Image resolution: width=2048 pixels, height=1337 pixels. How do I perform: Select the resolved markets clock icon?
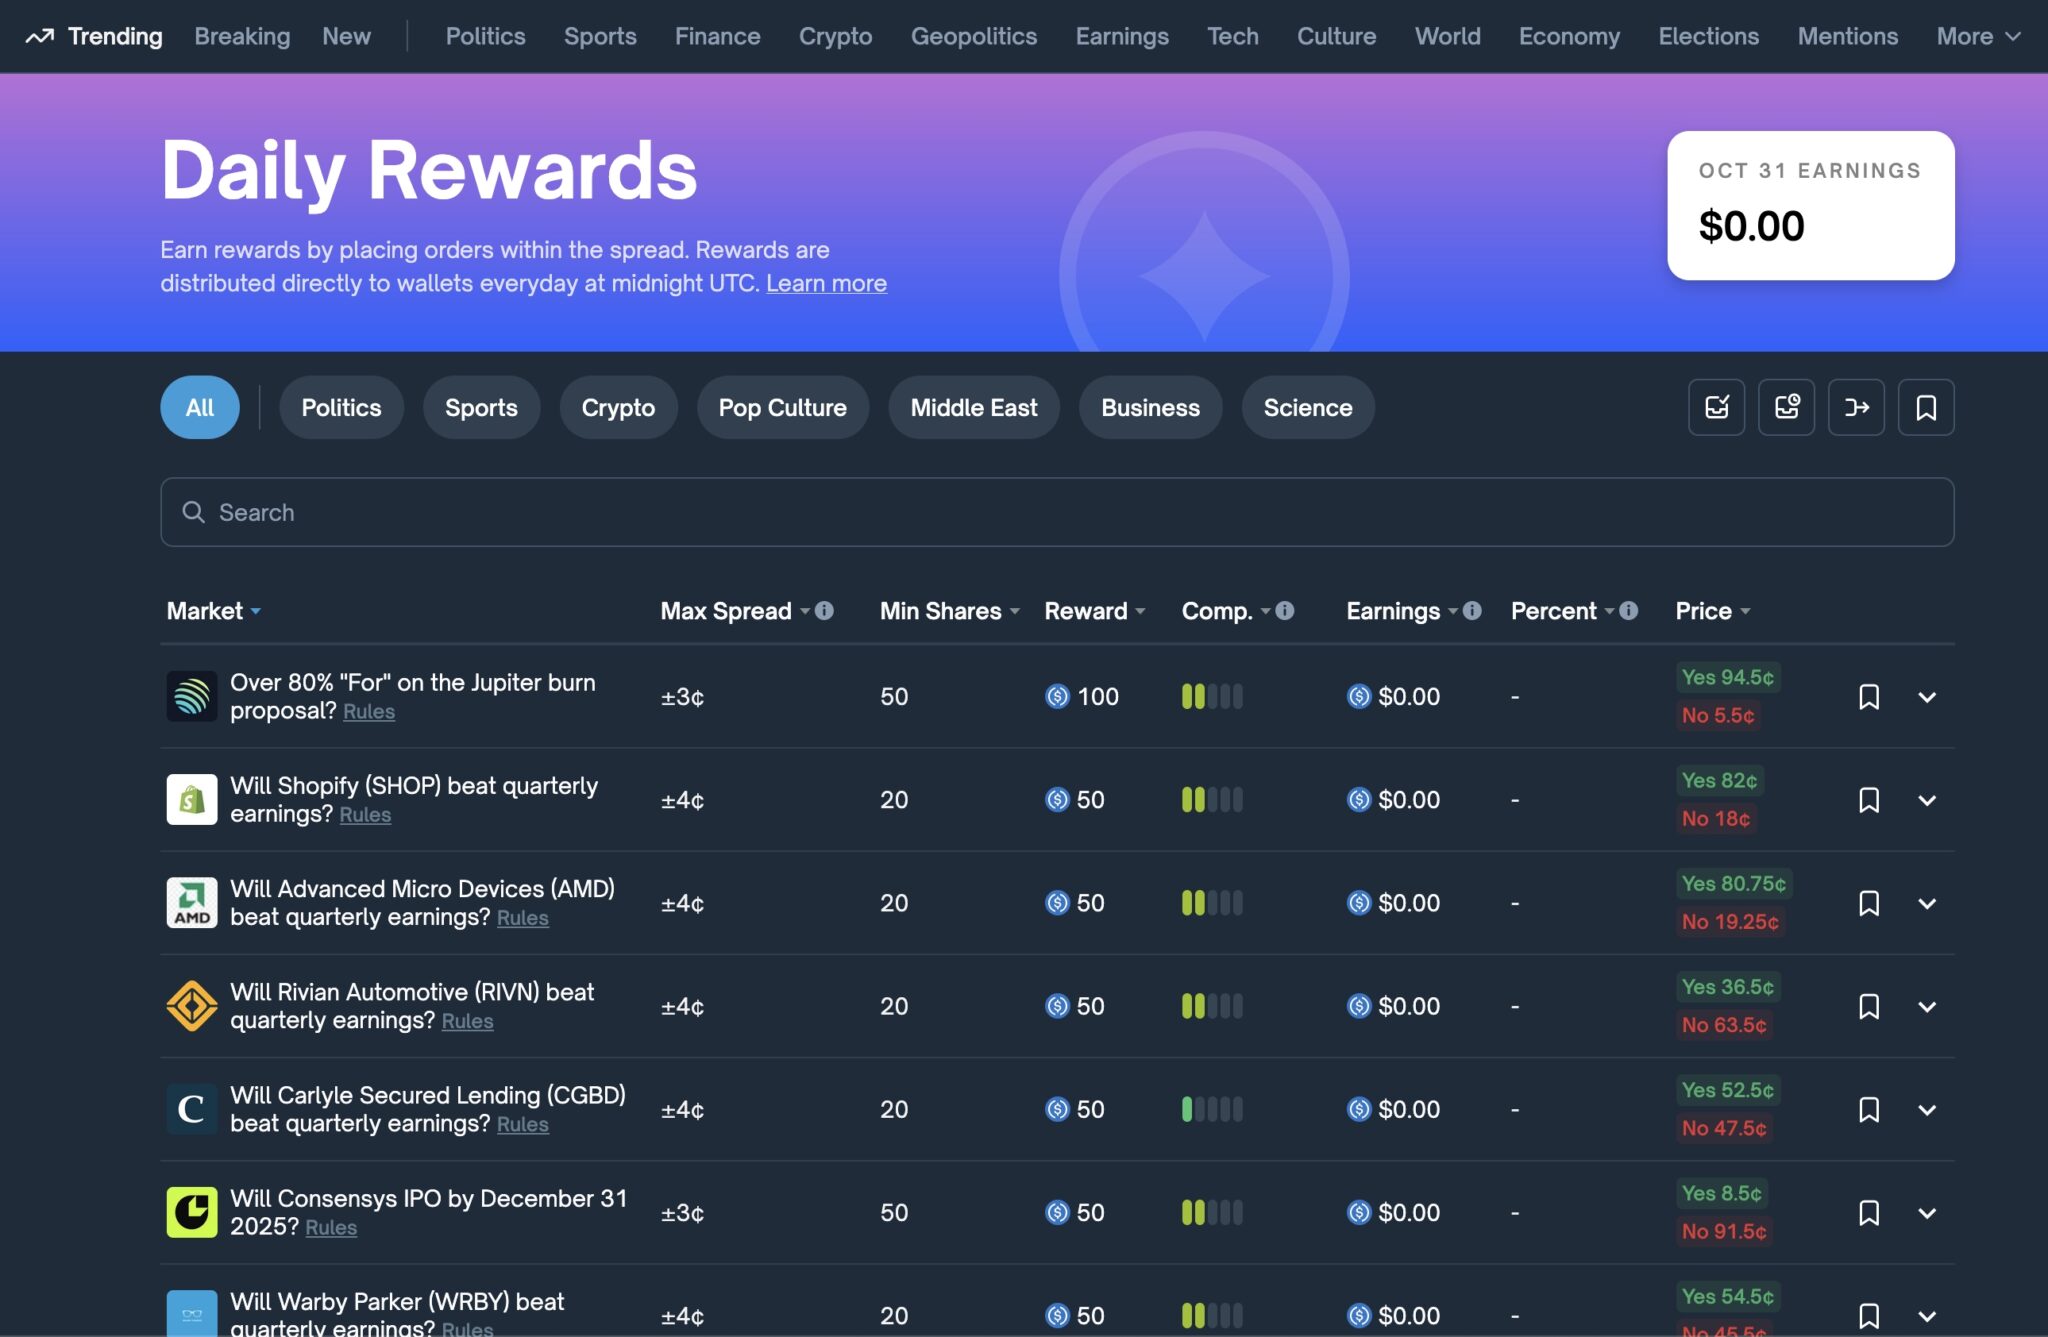tap(1787, 407)
